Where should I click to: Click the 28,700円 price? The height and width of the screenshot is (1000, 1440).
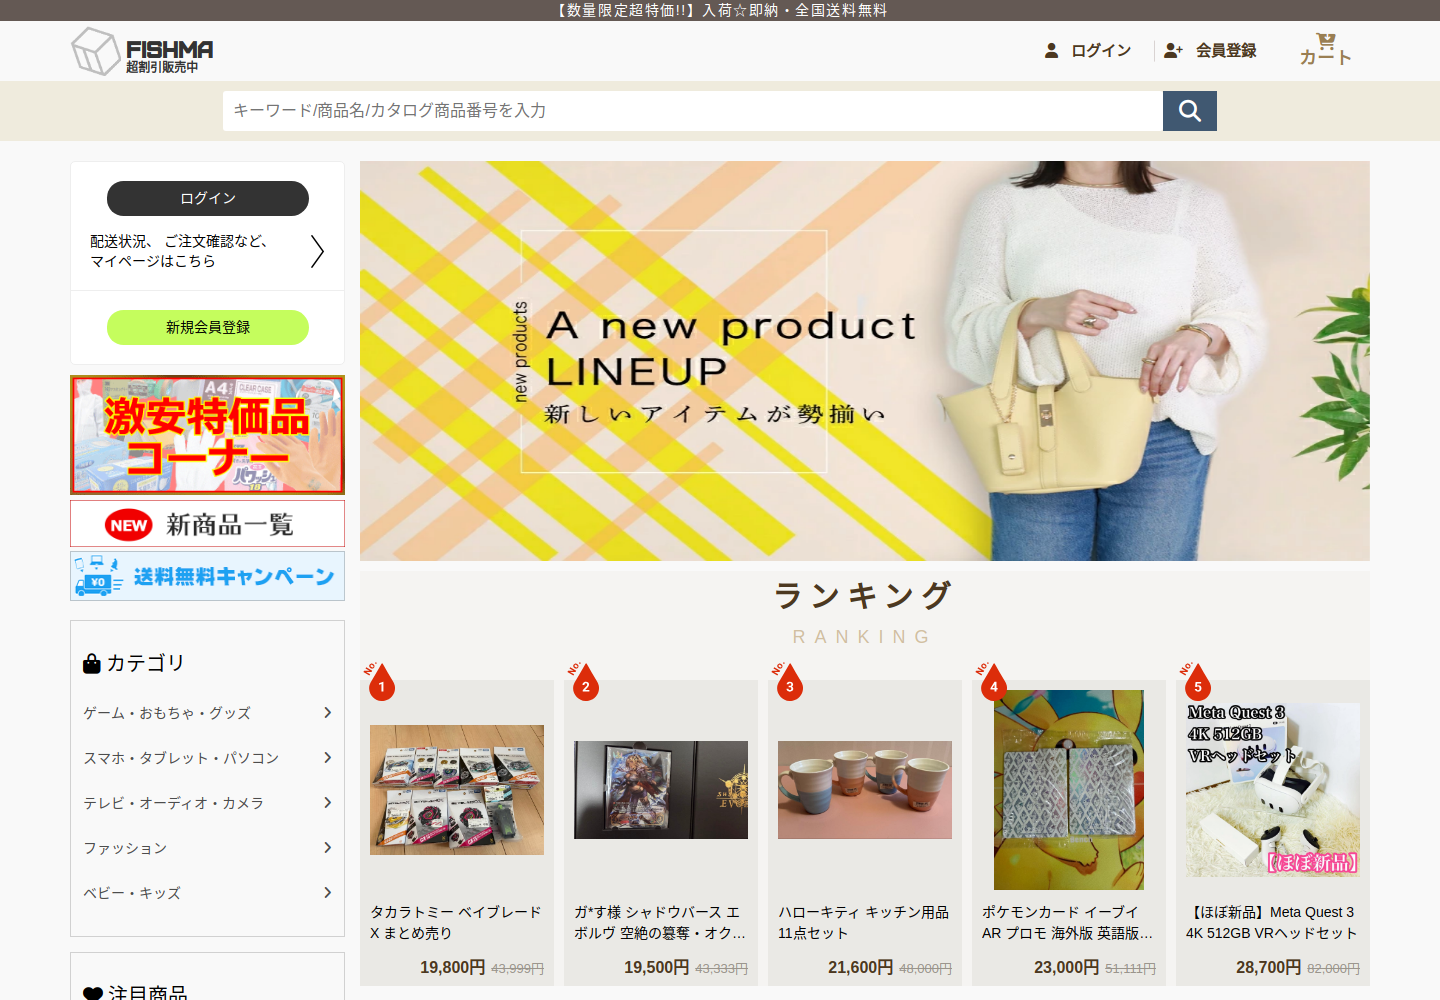[x=1268, y=967]
